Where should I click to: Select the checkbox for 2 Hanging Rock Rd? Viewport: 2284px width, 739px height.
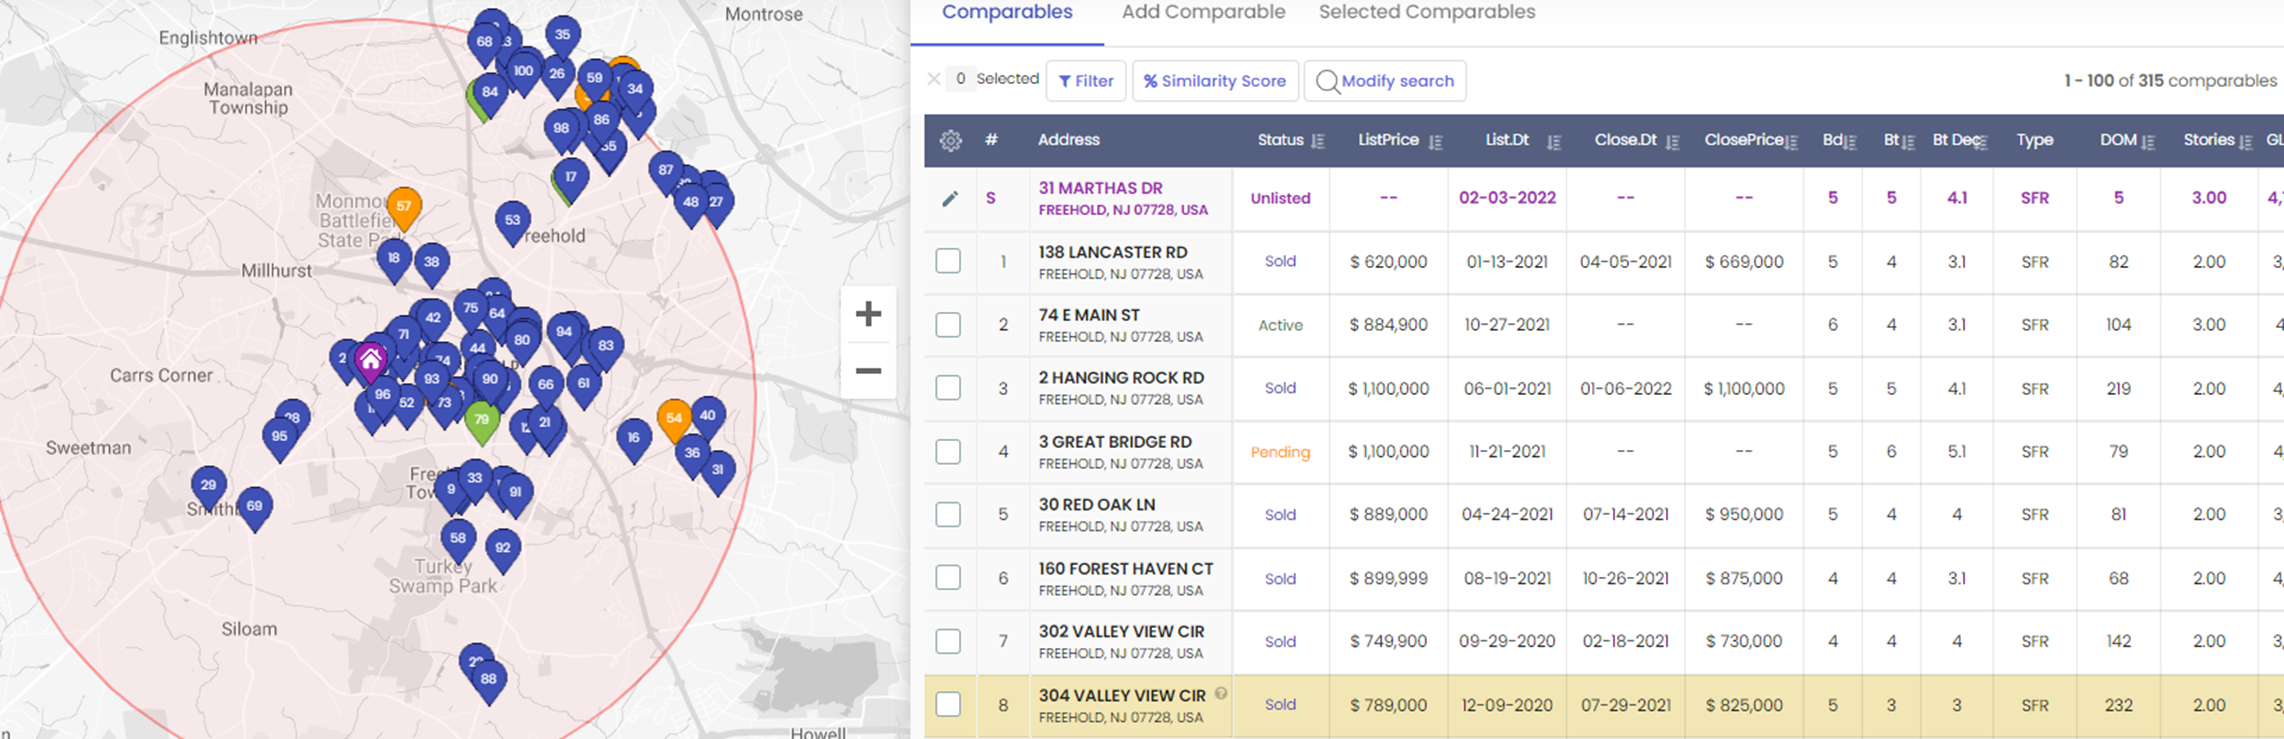(x=948, y=388)
